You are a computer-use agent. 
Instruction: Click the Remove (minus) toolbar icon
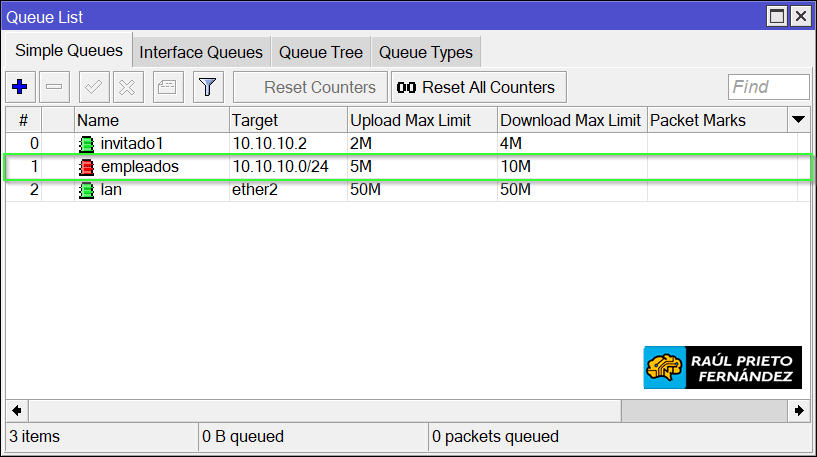coord(54,87)
